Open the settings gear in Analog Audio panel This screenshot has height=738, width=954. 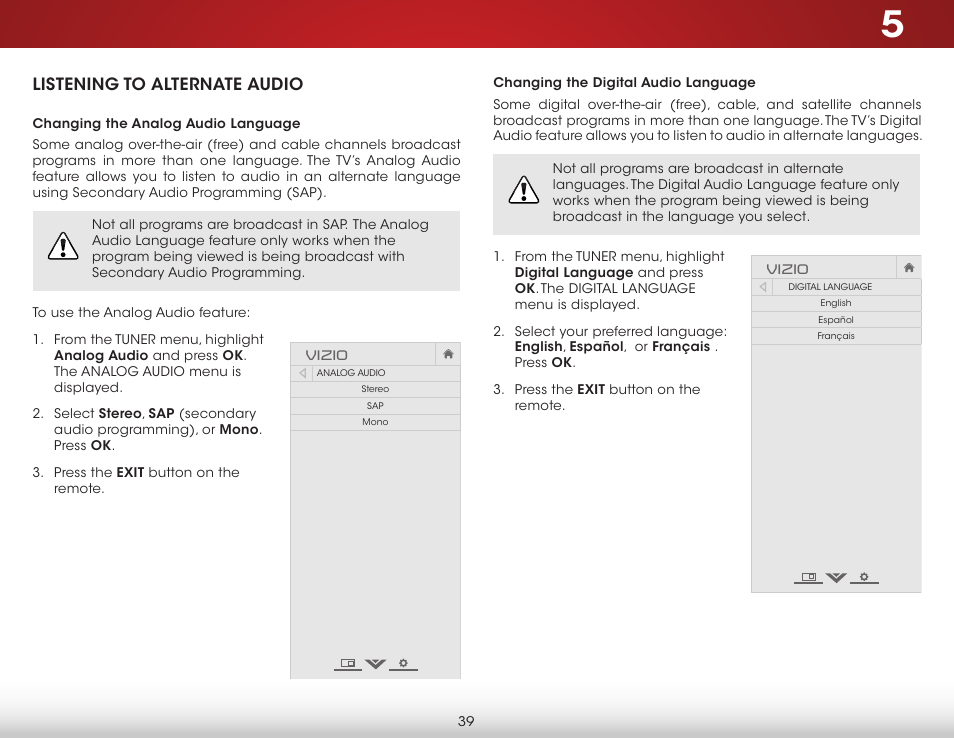(403, 663)
